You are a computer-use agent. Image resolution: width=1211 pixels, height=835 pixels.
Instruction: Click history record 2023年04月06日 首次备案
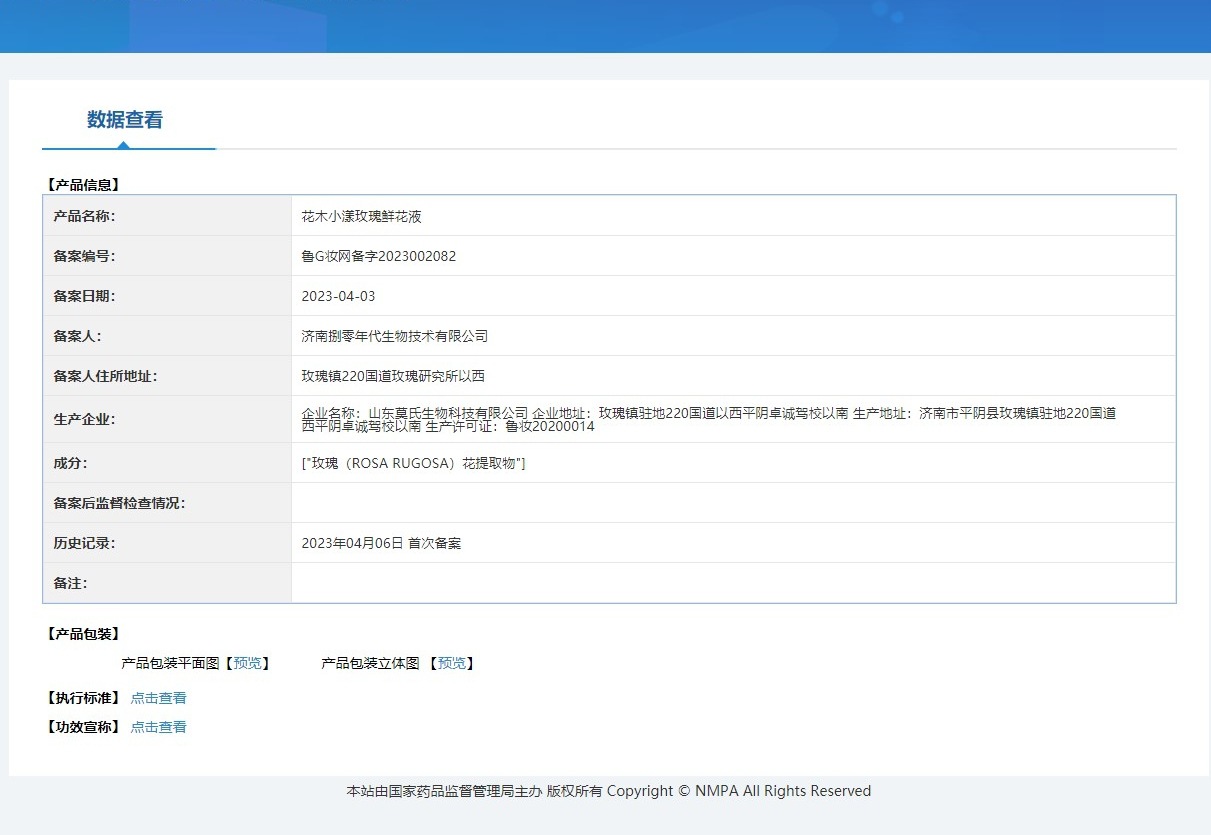pos(381,543)
